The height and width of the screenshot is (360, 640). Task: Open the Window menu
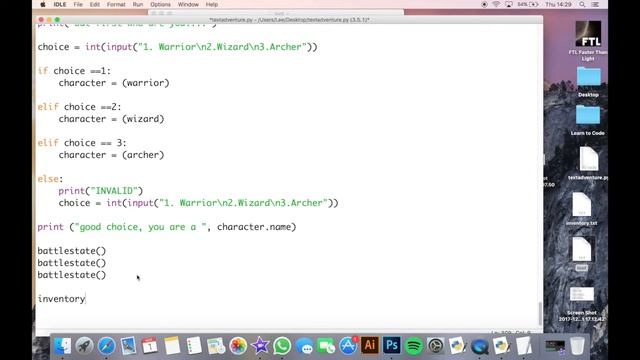188,4
